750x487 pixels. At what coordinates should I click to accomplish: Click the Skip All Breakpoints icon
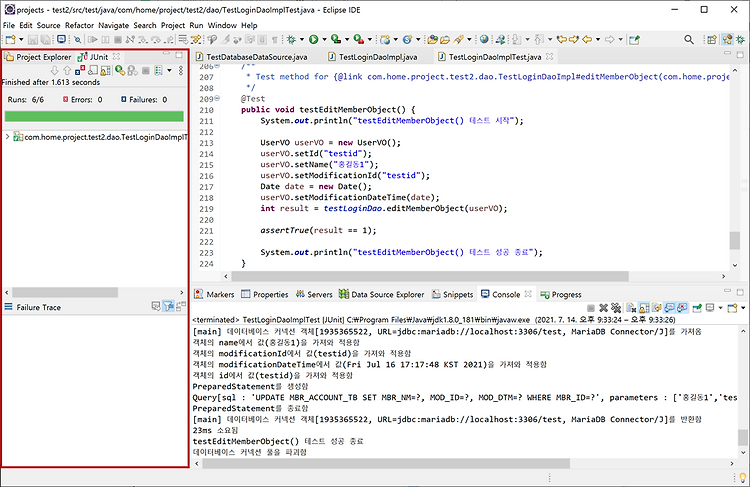[77, 40]
